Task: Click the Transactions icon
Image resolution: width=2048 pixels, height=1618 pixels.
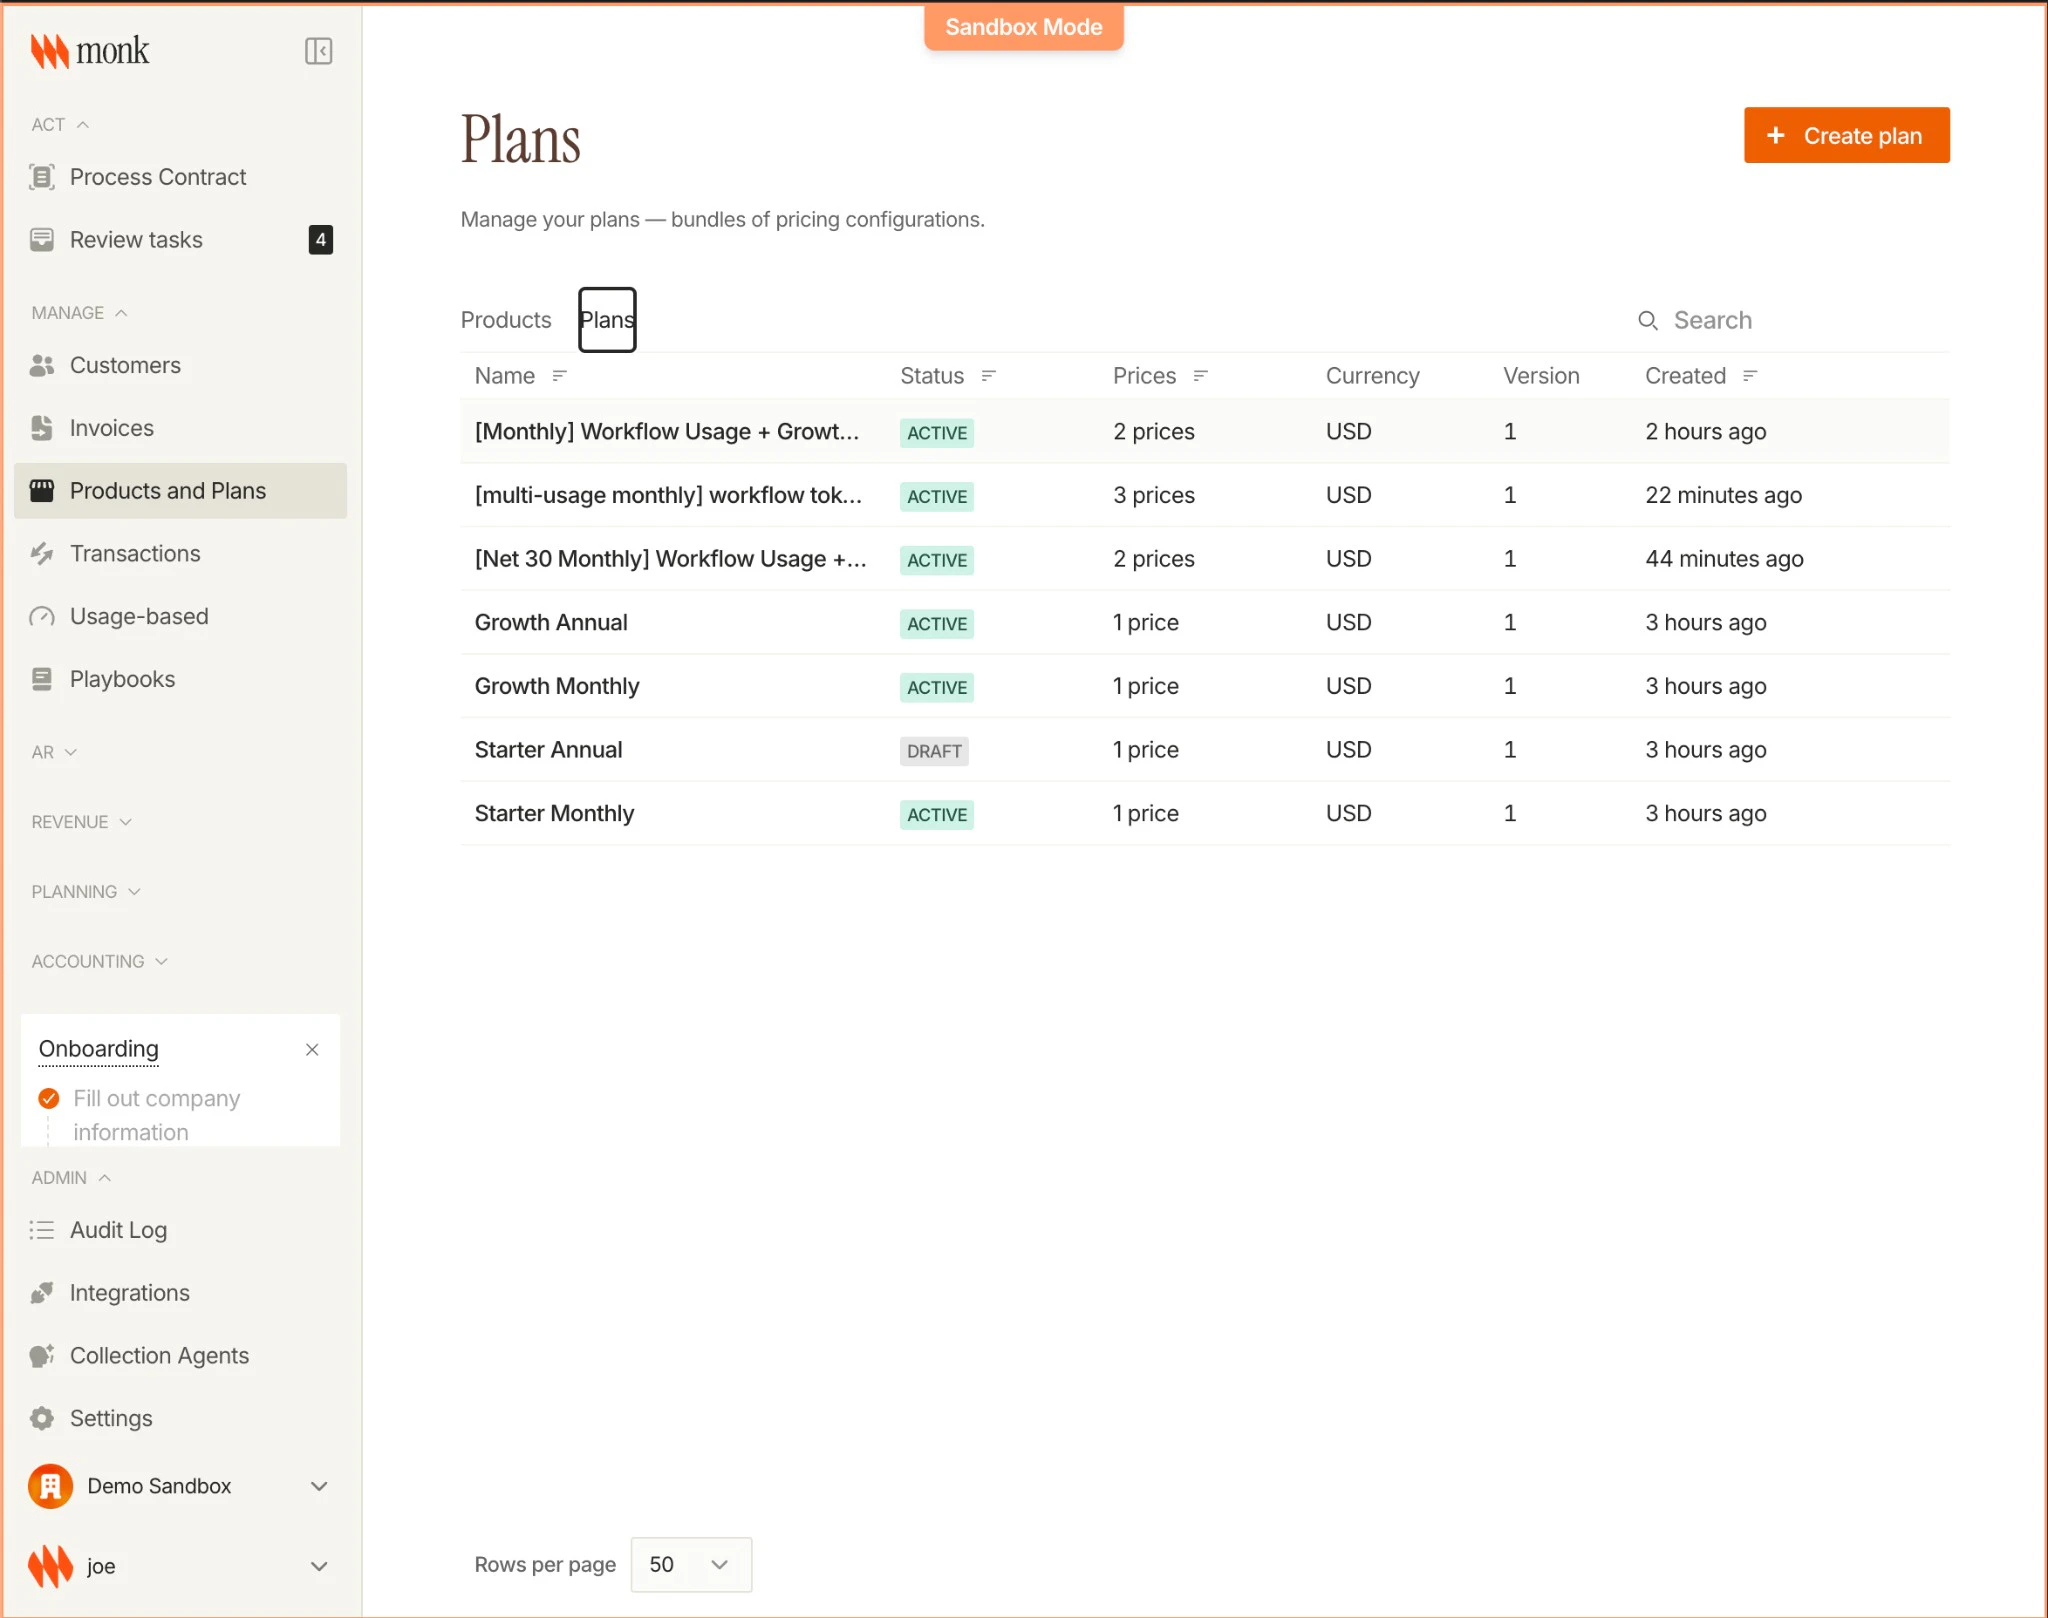Action: coord(42,553)
